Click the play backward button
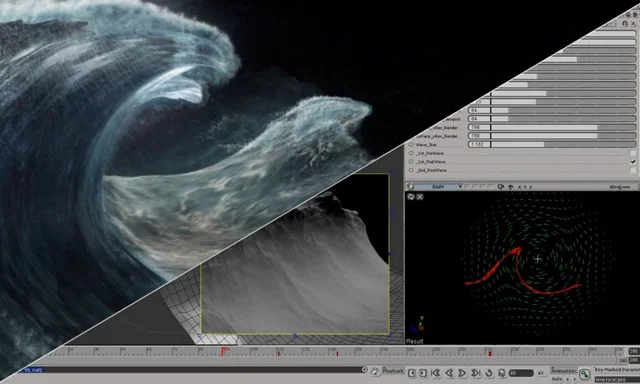Image resolution: width=640 pixels, height=384 pixels. 449,373
